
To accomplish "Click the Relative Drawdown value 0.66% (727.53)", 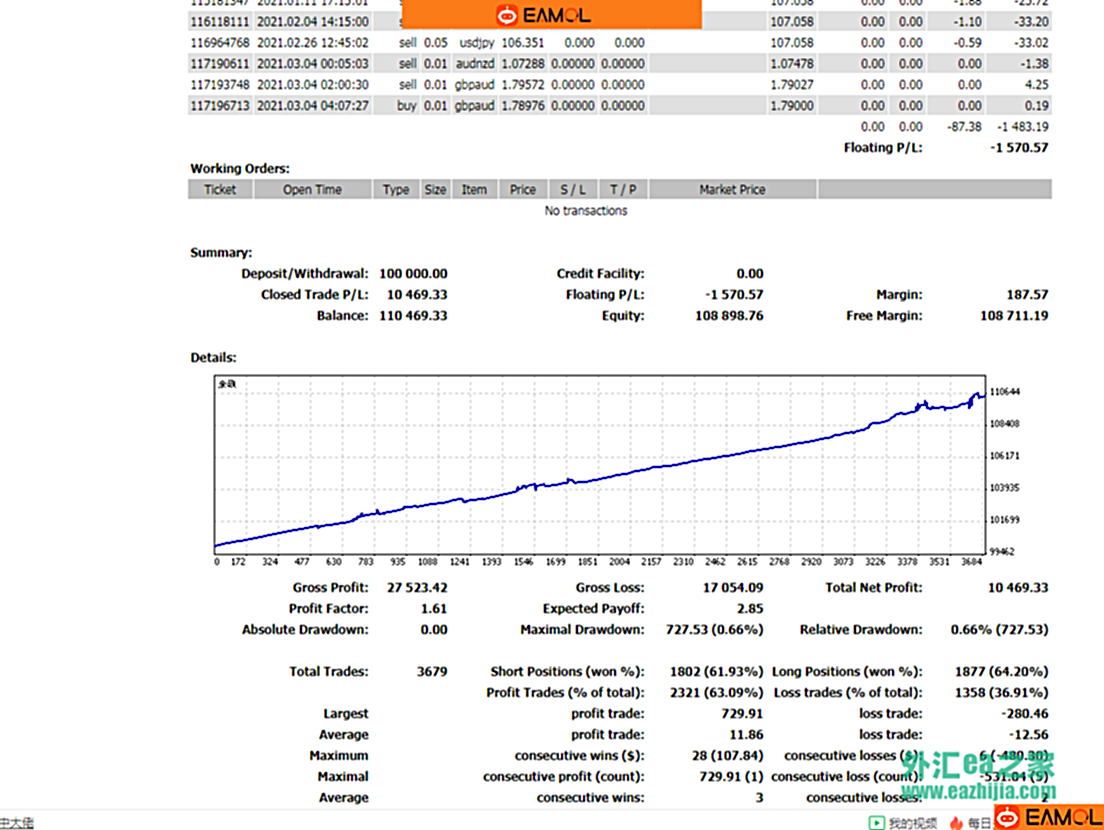I will tap(1000, 630).
